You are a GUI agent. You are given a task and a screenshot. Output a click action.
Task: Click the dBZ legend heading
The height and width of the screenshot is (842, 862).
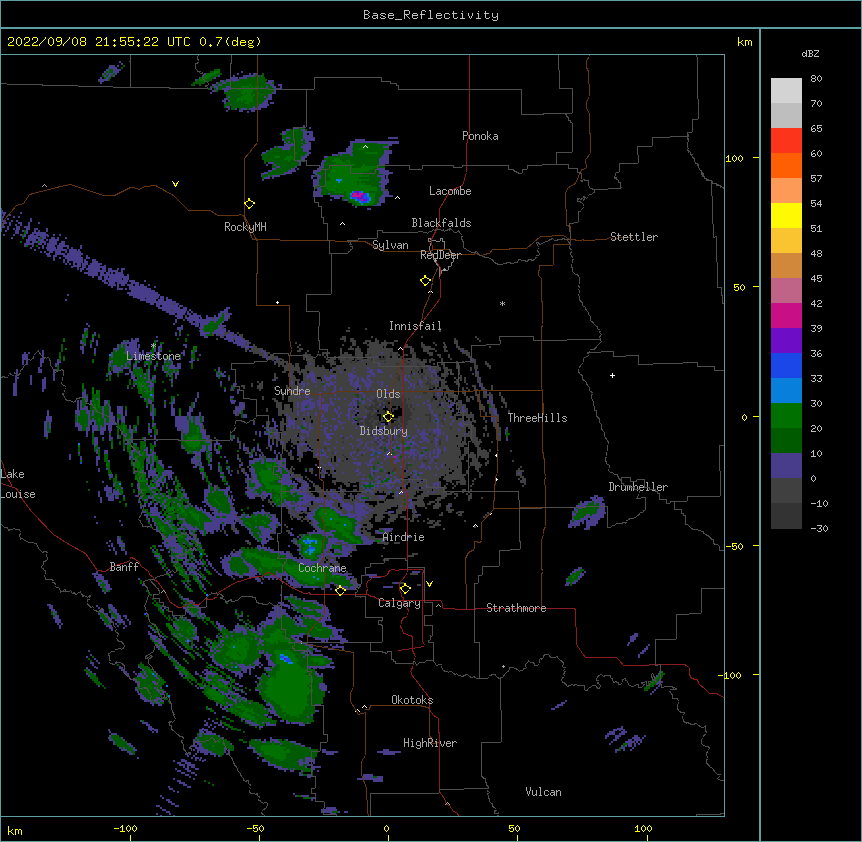(810, 53)
